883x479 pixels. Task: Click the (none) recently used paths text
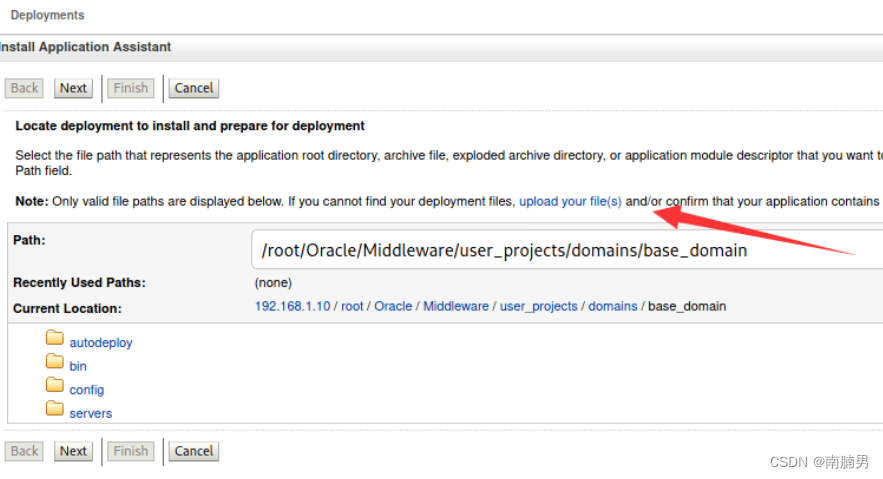(x=273, y=283)
